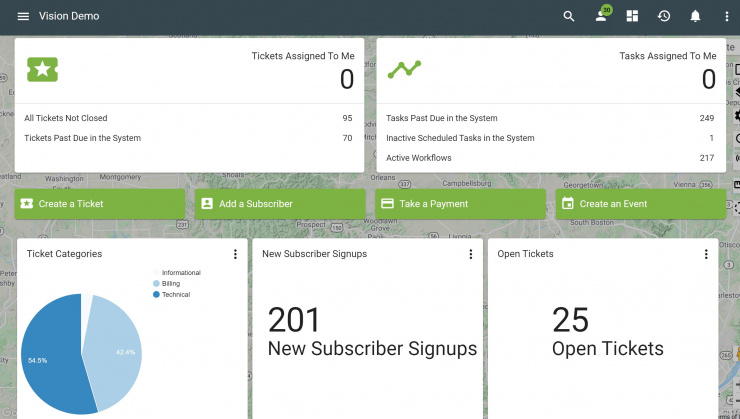Image resolution: width=740 pixels, height=419 pixels.
Task: Open the top bar vertical dots menu
Action: pos(726,17)
